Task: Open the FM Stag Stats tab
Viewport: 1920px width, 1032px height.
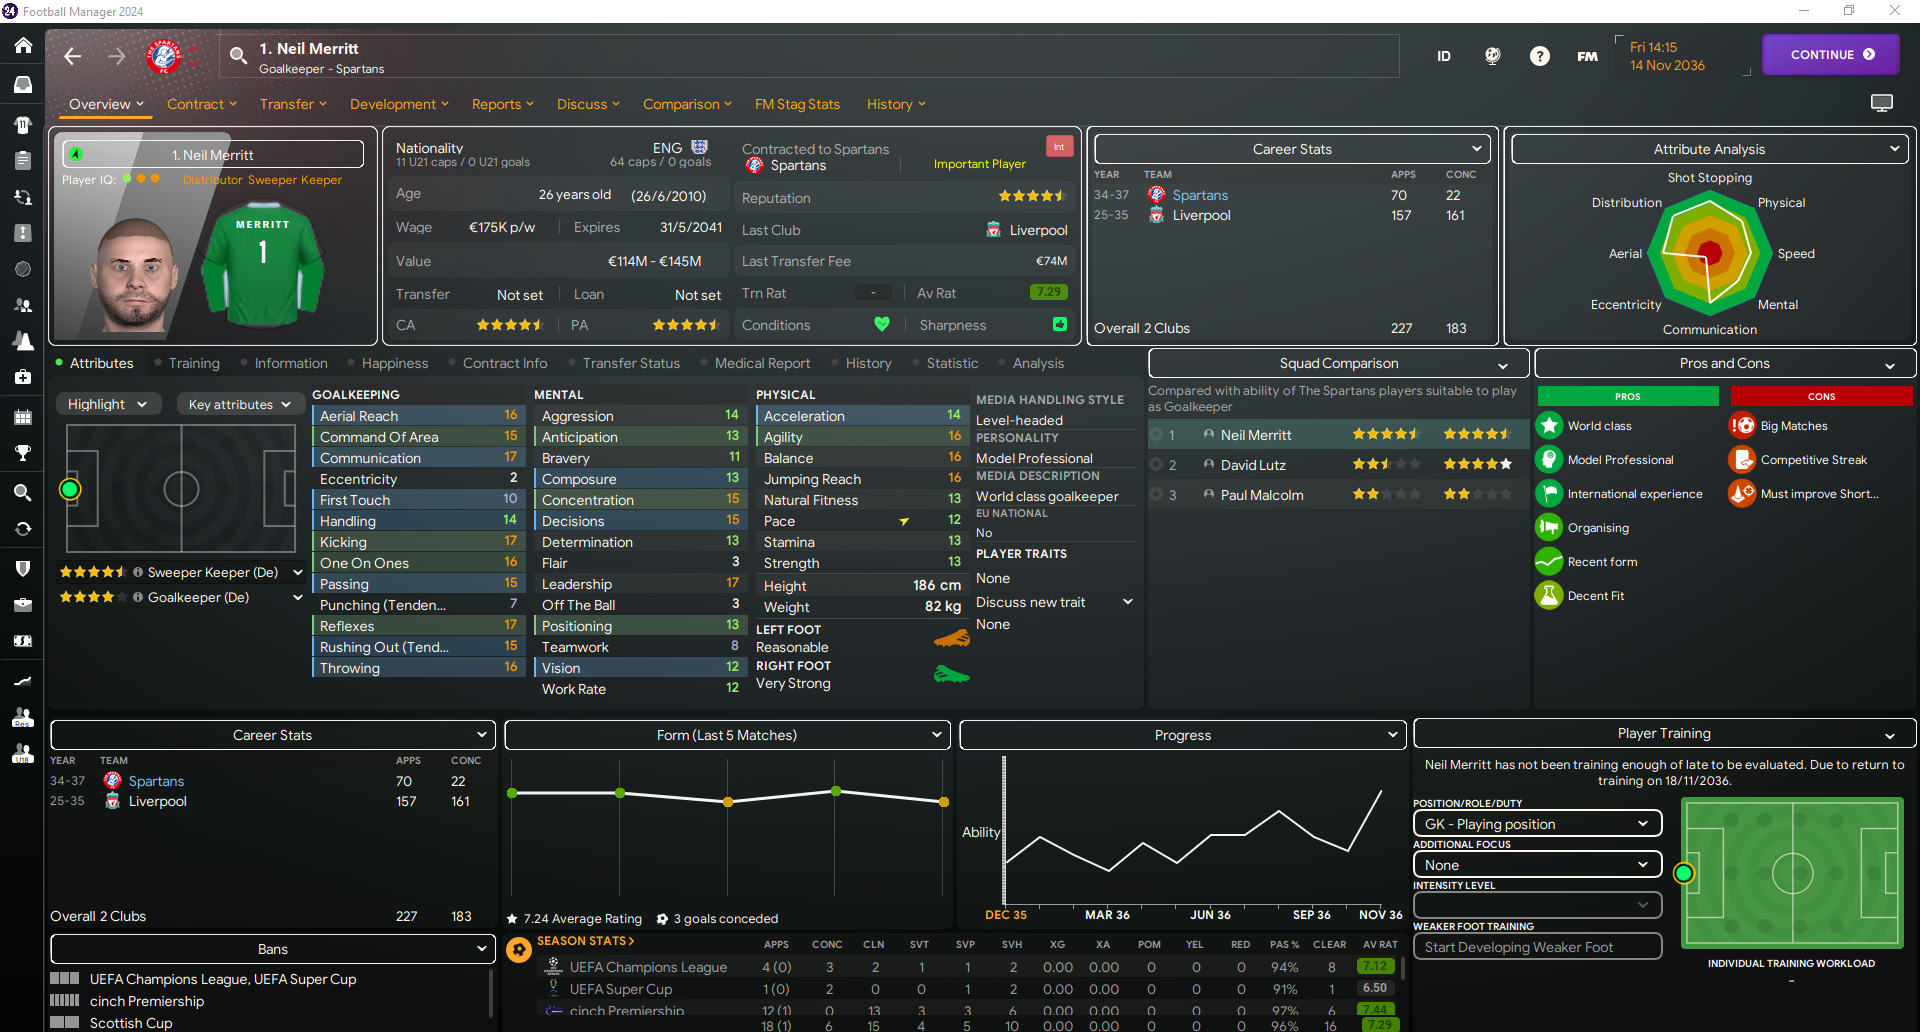Action: coord(797,104)
